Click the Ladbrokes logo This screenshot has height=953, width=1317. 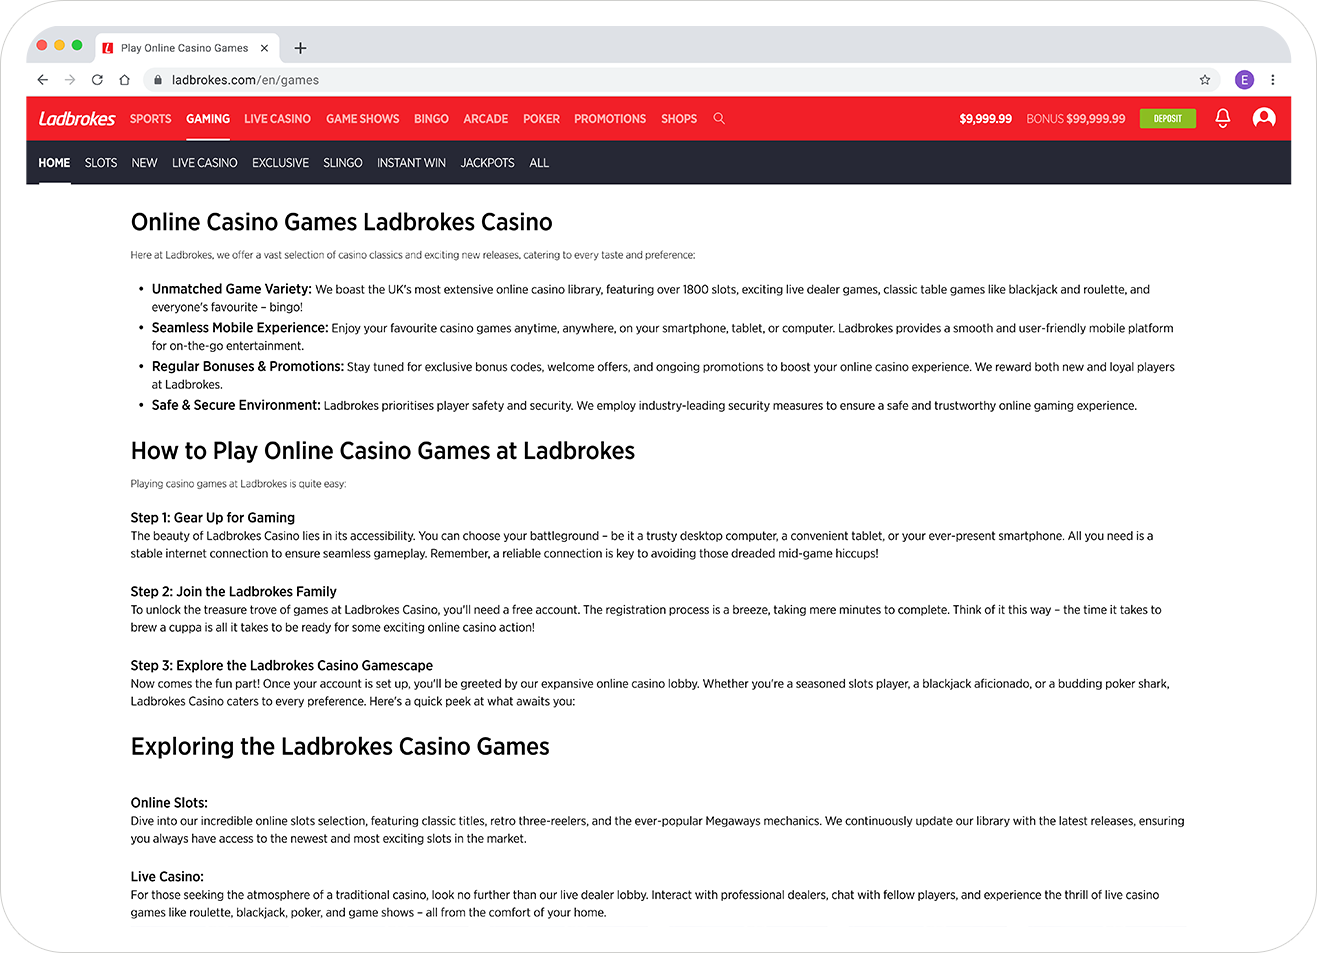pyautogui.click(x=77, y=119)
